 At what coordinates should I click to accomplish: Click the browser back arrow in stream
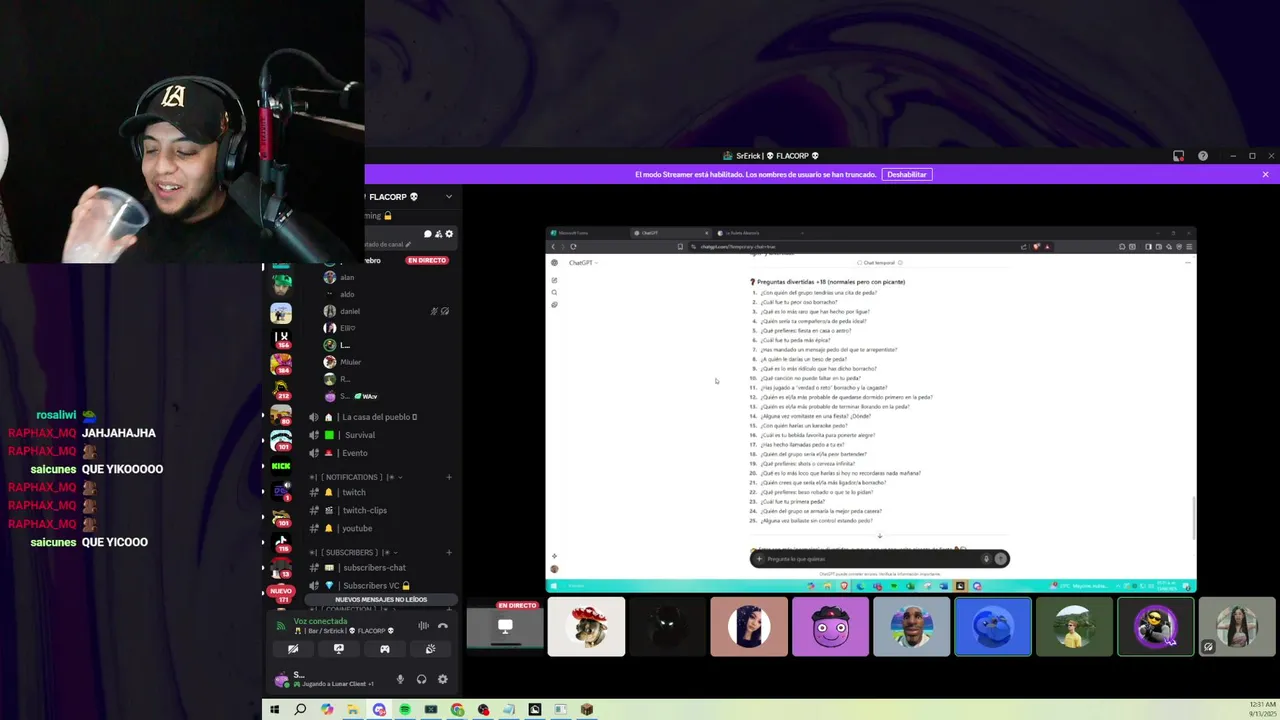pos(553,246)
